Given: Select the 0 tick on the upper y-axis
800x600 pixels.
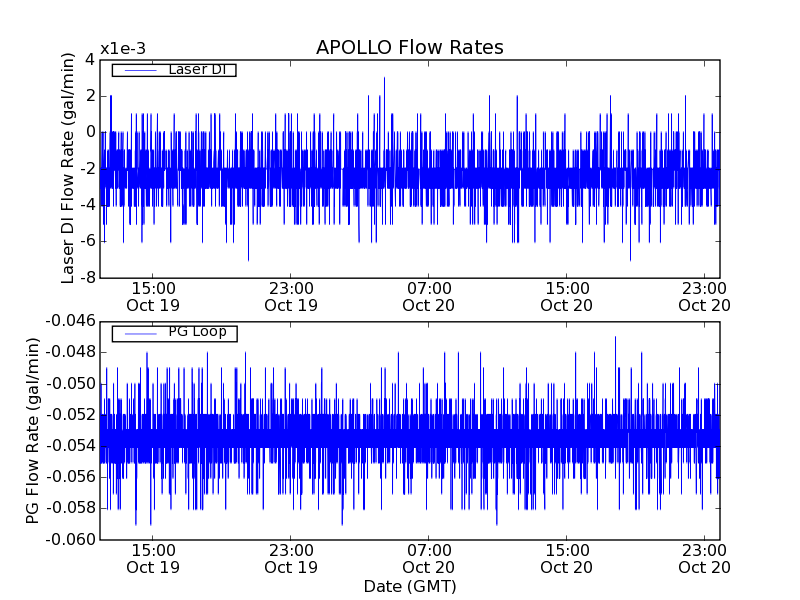Looking at the screenshot, I should pos(89,132).
